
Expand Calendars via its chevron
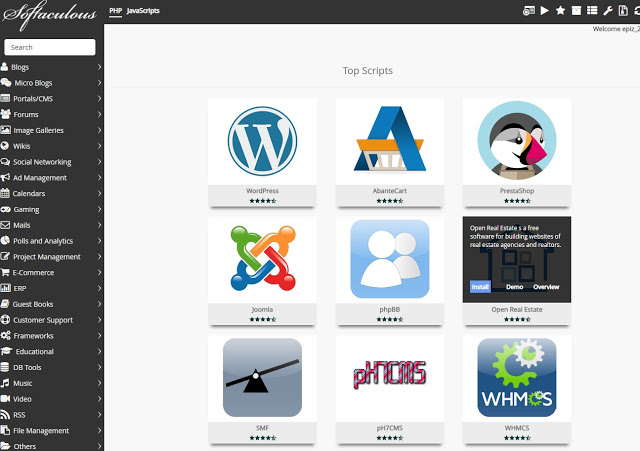tap(99, 193)
